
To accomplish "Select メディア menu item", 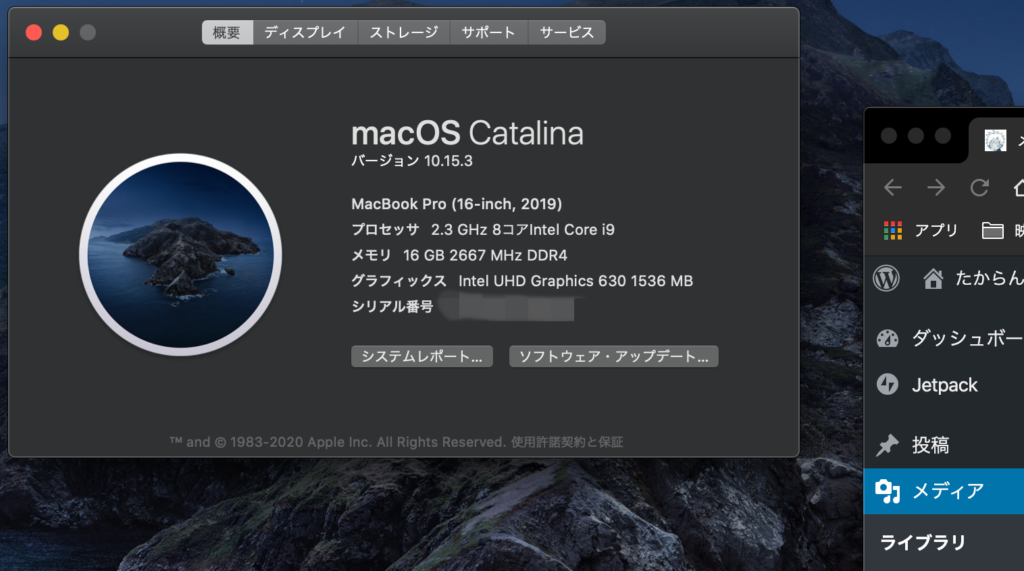I will click(x=944, y=491).
